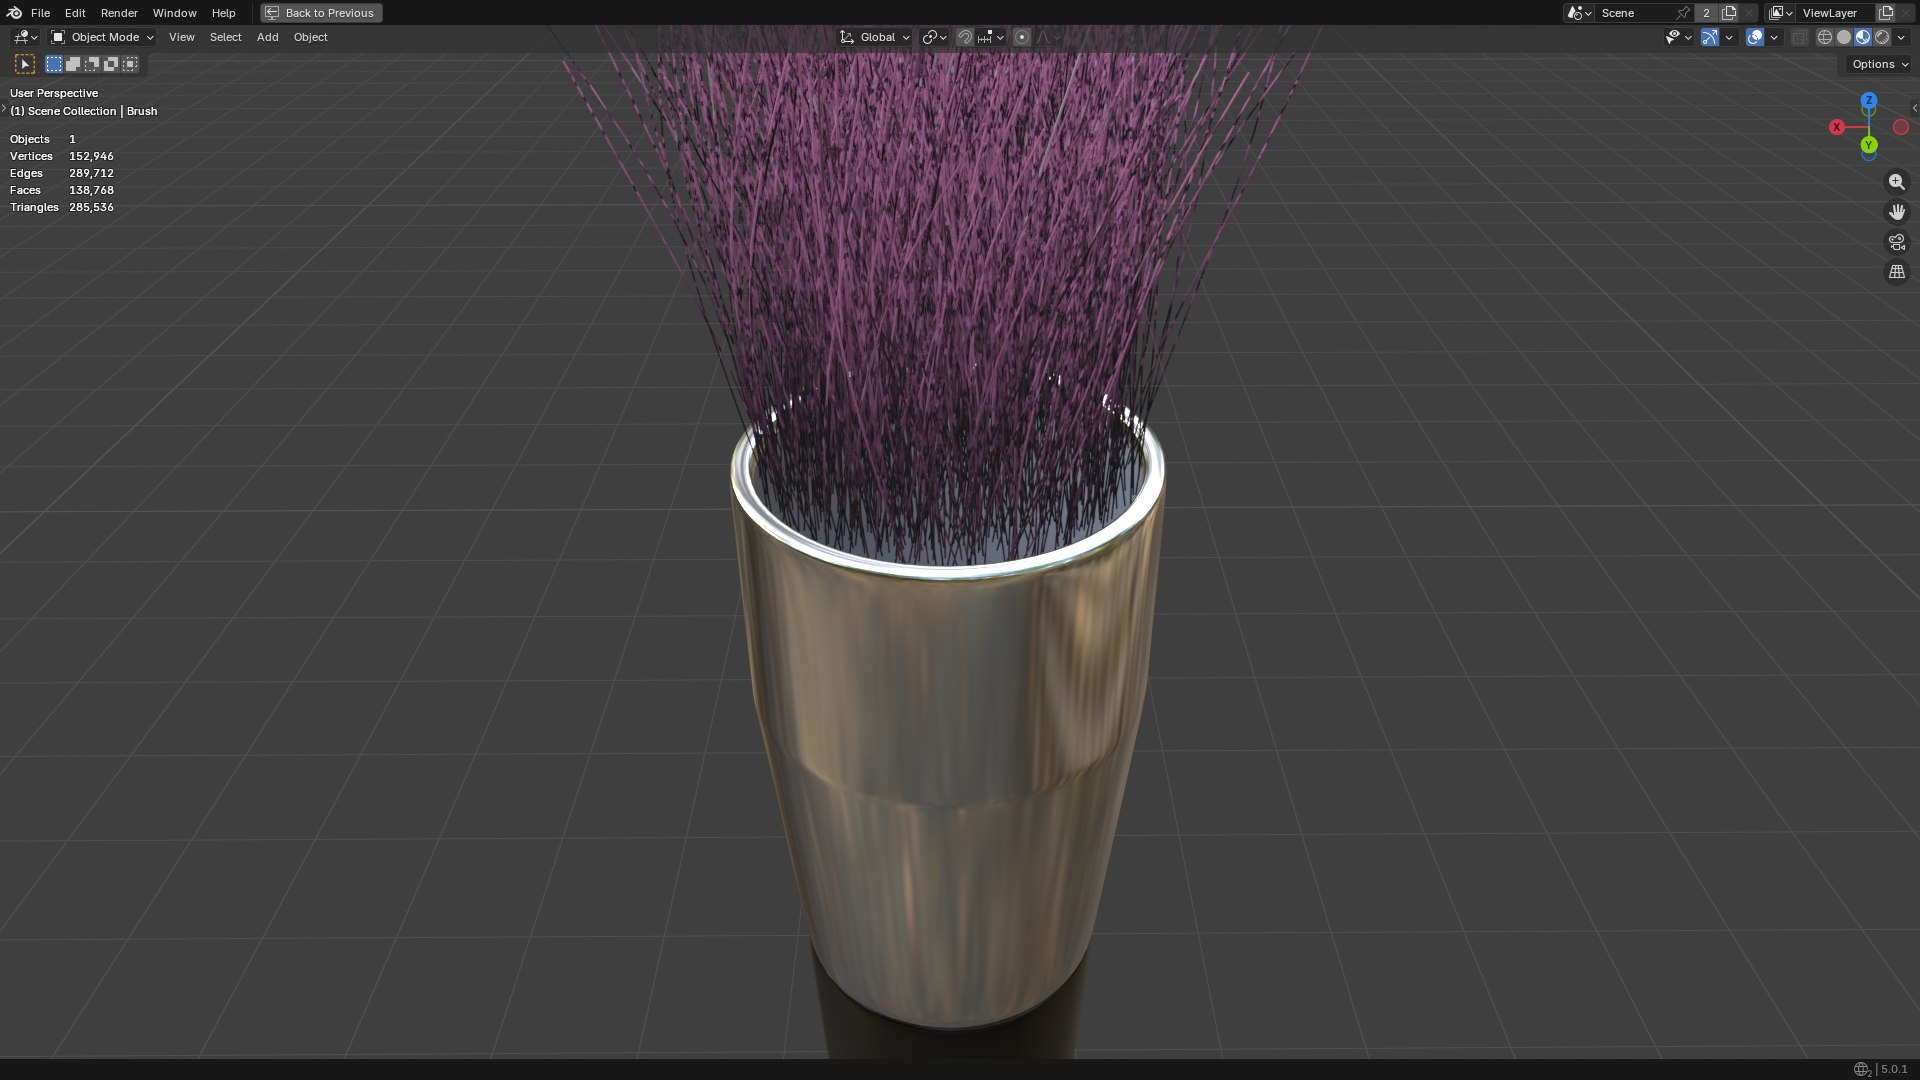Click the red X axis gizmo

click(1837, 127)
